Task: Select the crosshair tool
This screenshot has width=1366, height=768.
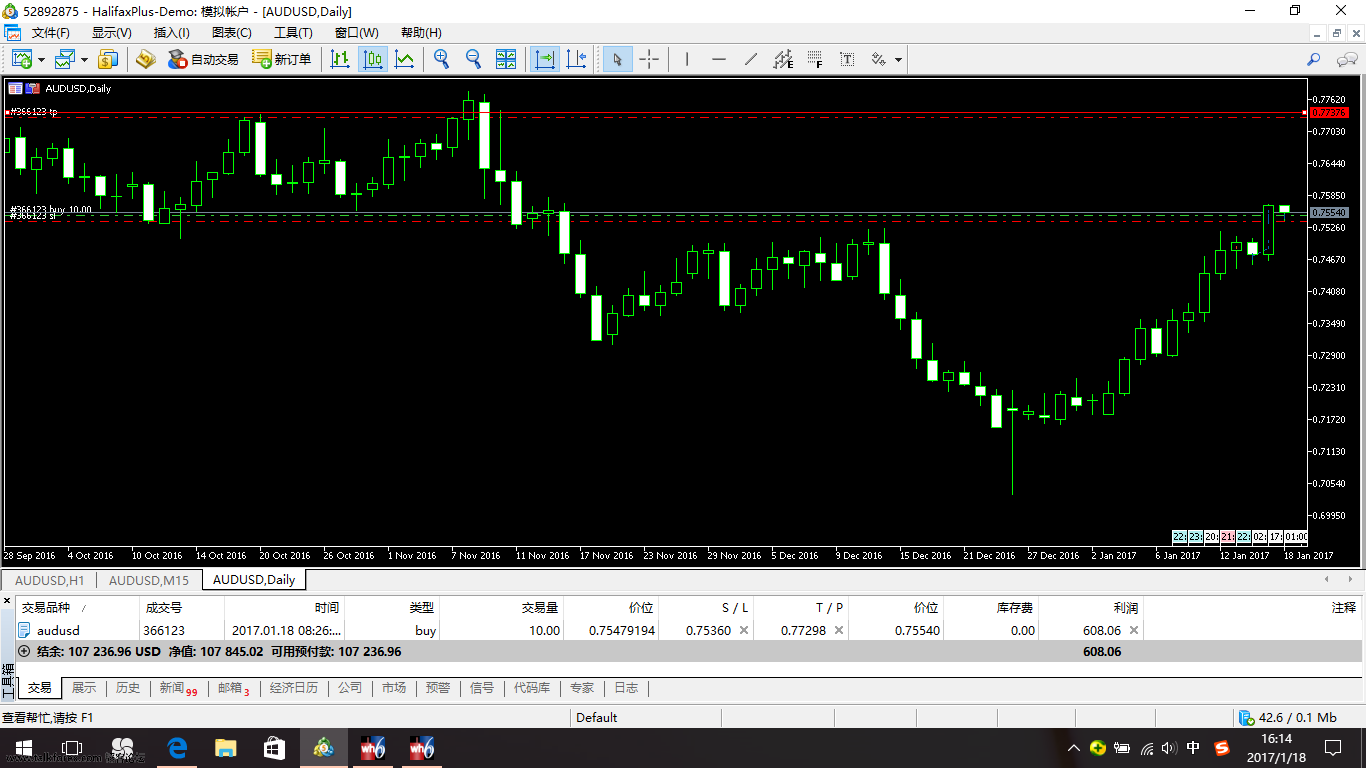Action: click(x=649, y=59)
